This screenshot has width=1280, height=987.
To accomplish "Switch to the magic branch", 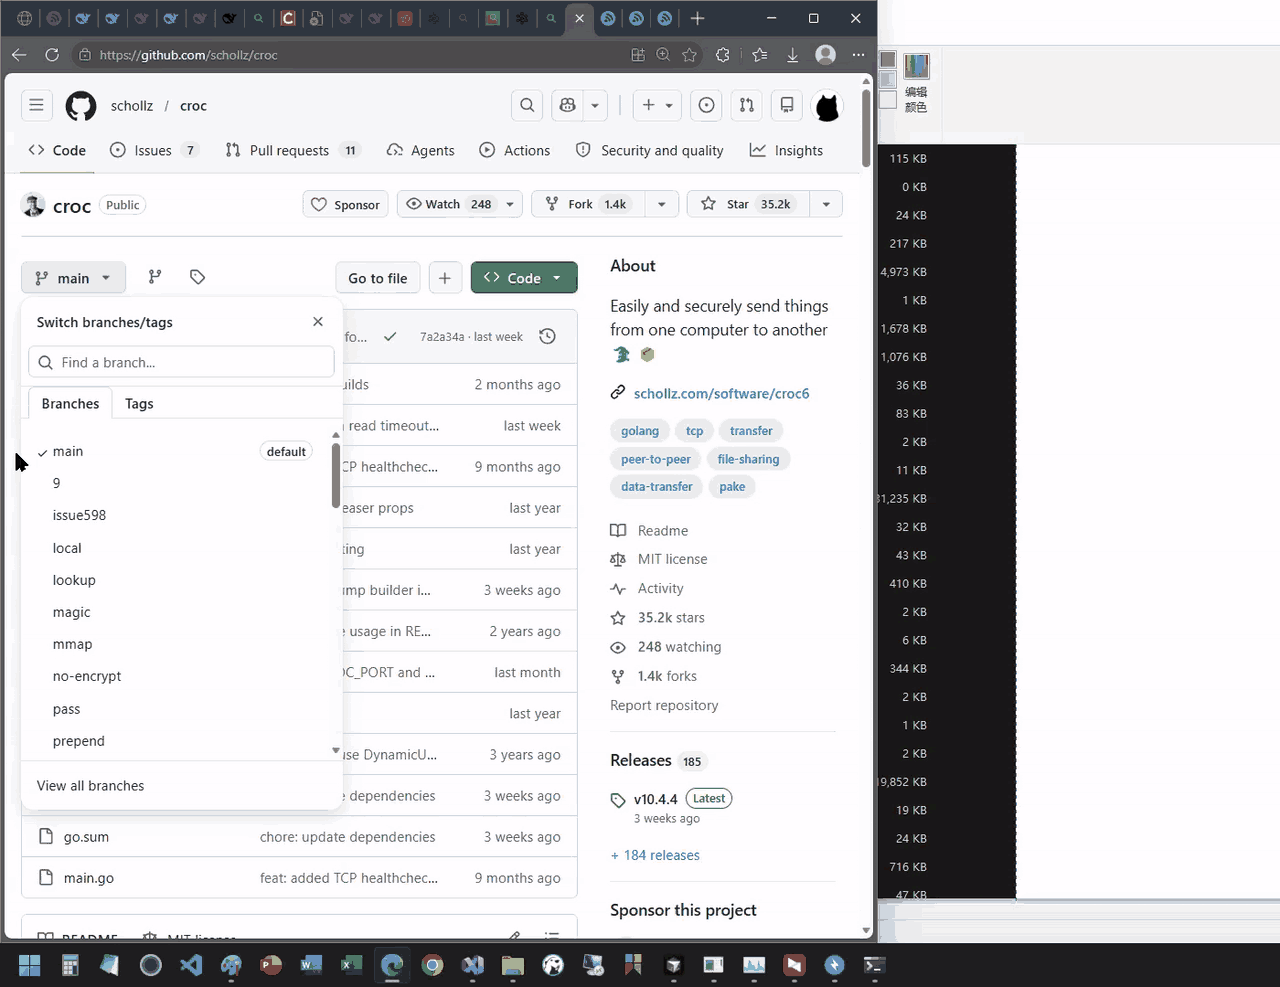I will [x=181, y=612].
